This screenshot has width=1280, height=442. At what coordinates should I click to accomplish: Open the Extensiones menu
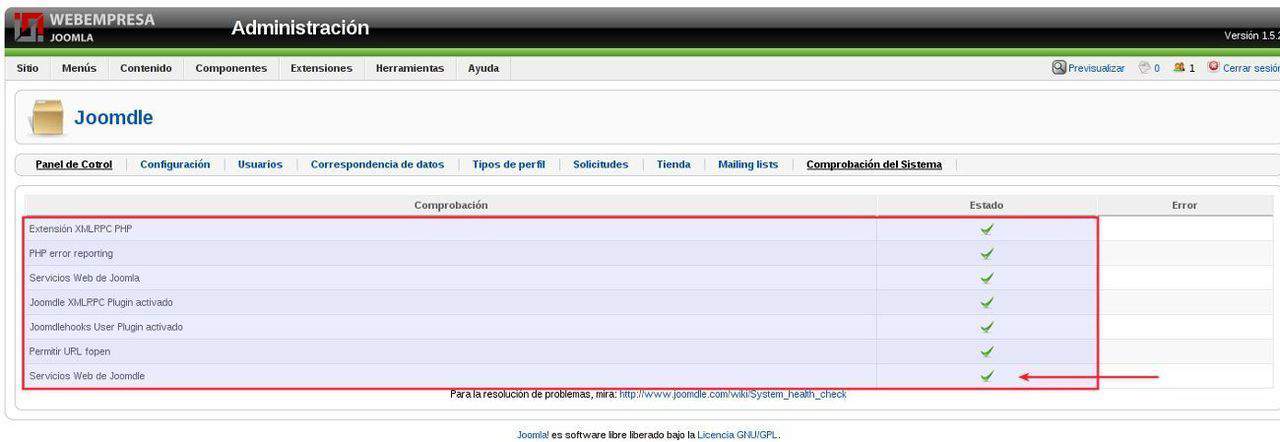(321, 68)
